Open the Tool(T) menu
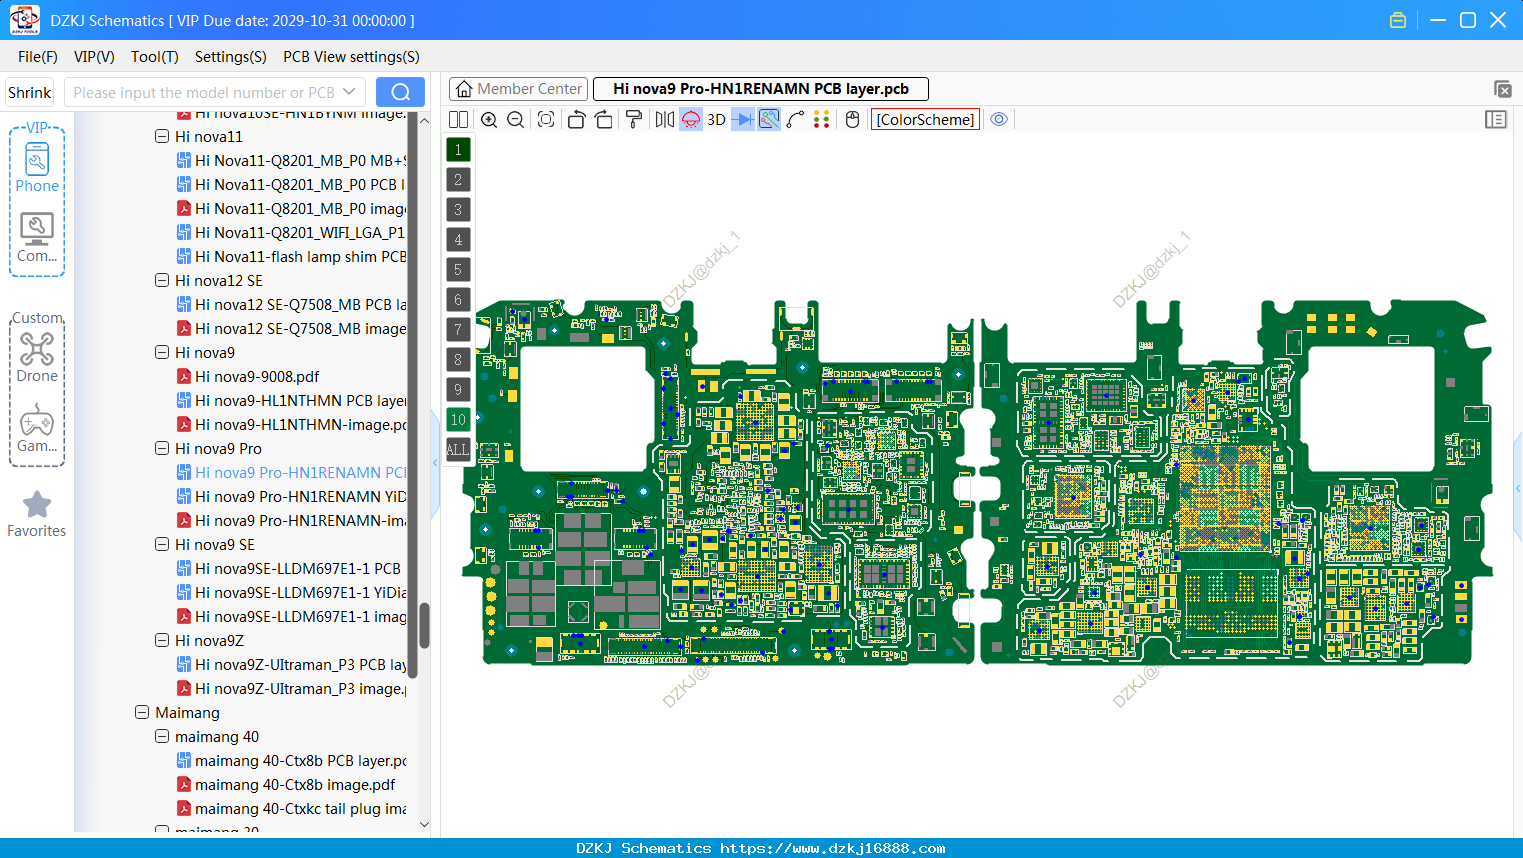Image resolution: width=1523 pixels, height=858 pixels. tap(155, 57)
